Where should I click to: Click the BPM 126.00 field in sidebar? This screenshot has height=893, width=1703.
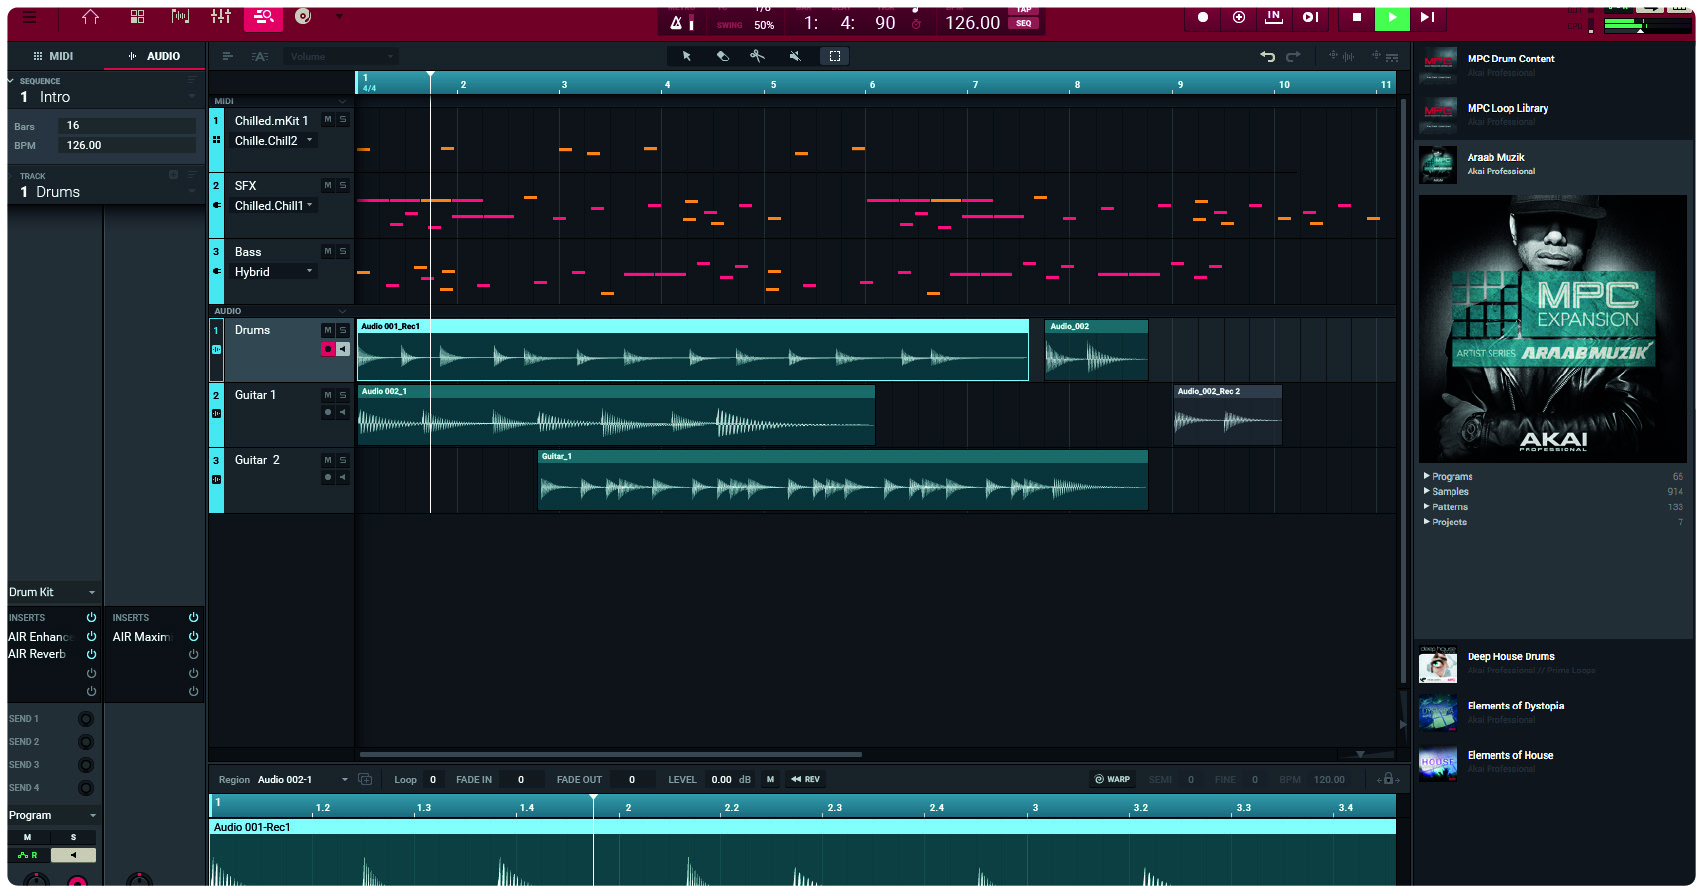point(127,145)
